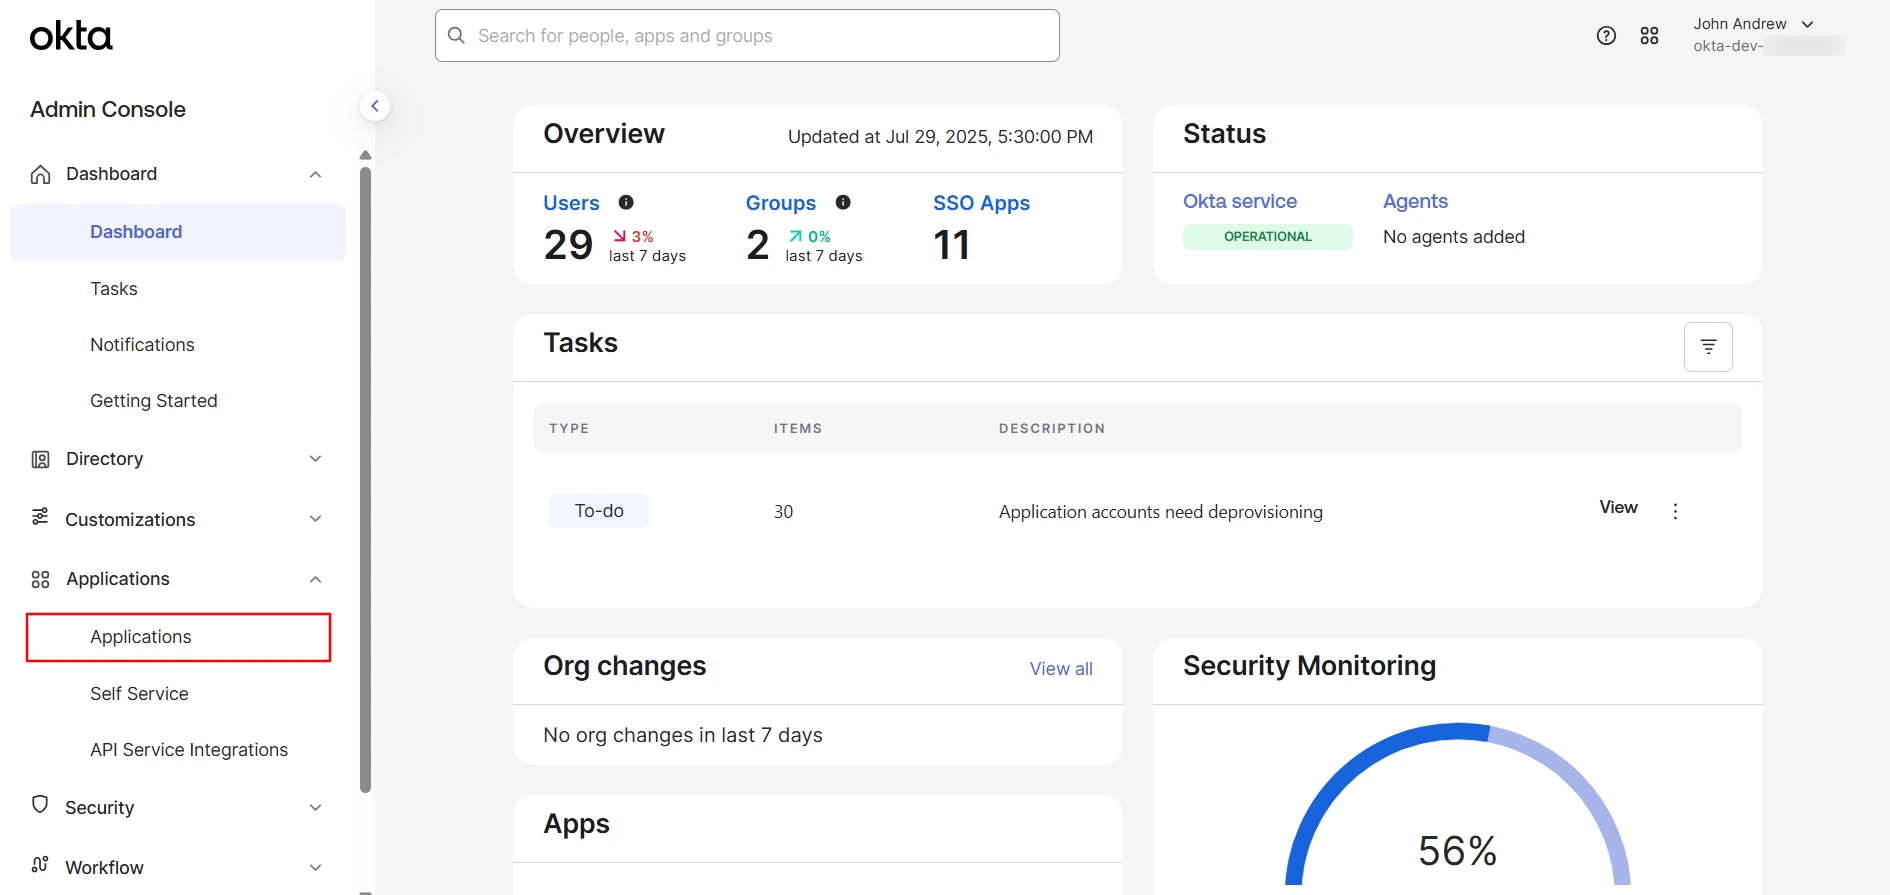1890x895 pixels.
Task: Click the Groups upward trend arrow
Action: [796, 236]
